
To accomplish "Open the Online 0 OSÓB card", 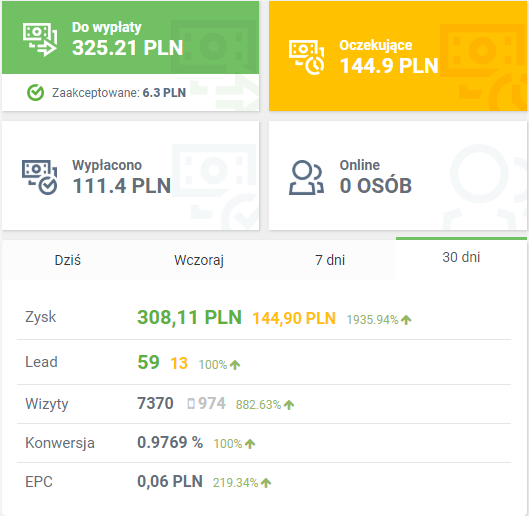I will point(398,176).
